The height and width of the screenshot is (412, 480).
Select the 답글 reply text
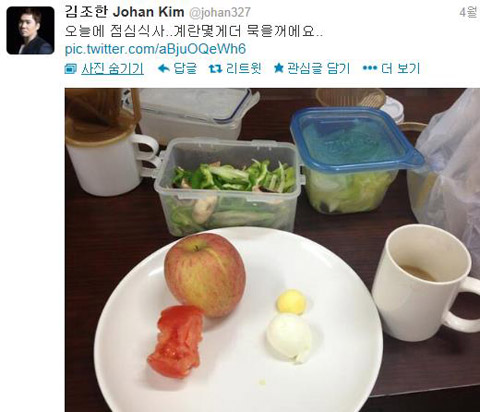tap(185, 69)
